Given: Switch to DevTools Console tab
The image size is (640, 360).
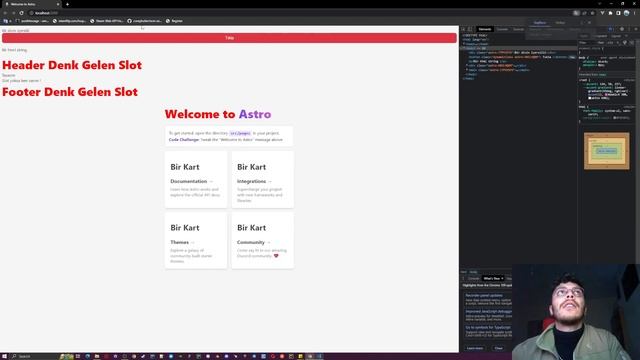Looking at the screenshot, I should point(502,29).
